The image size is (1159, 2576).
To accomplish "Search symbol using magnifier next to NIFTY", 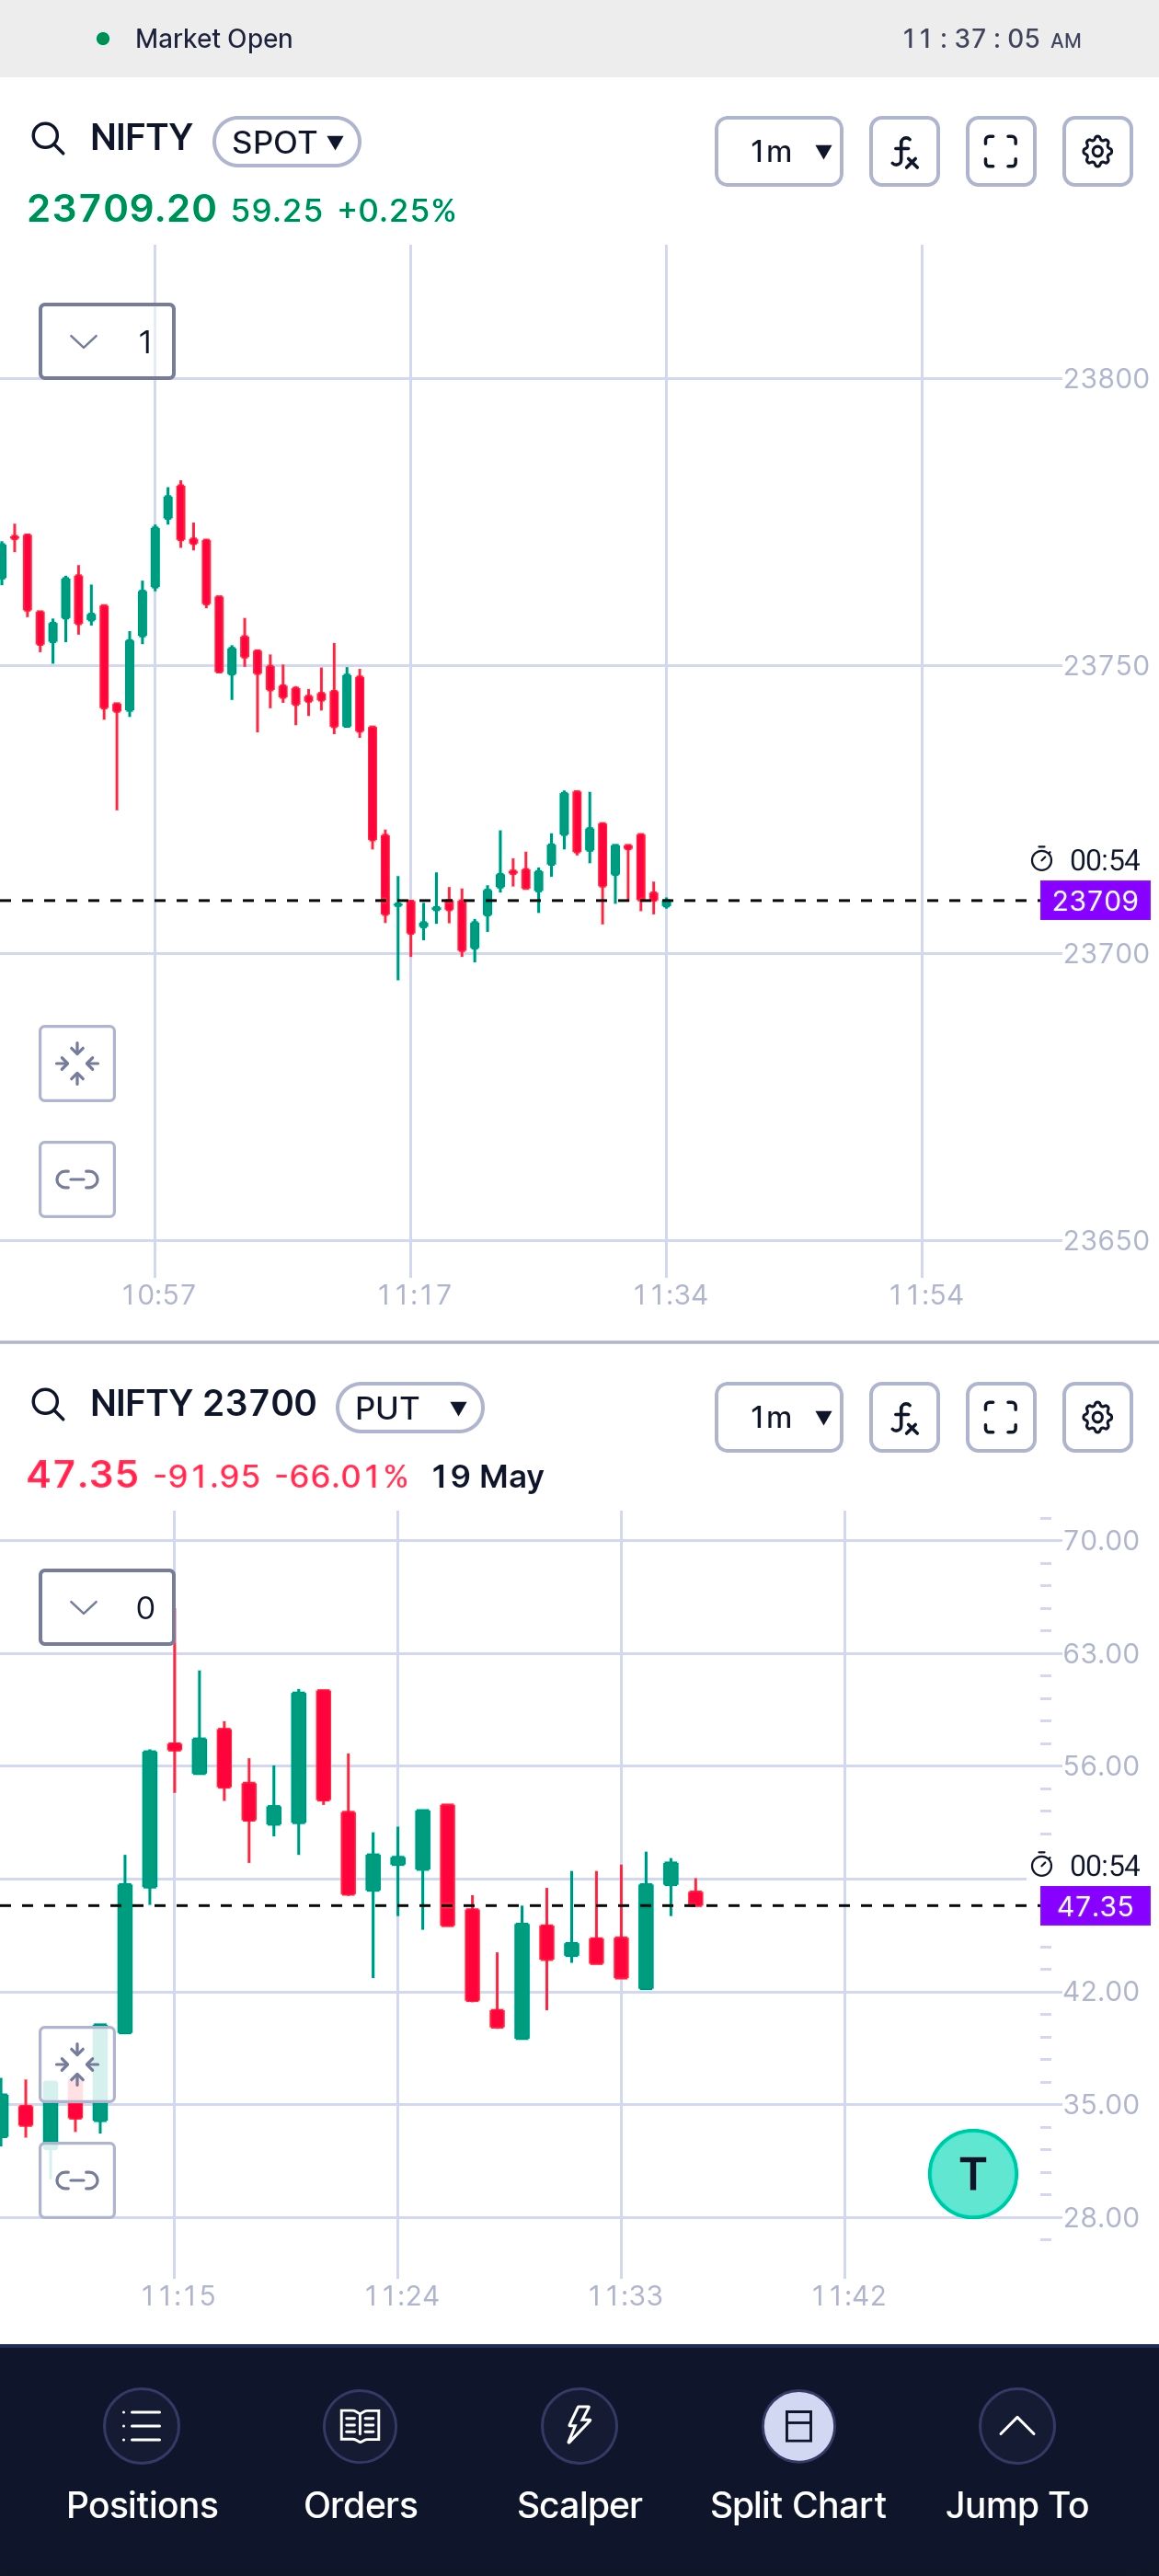I will (x=48, y=138).
